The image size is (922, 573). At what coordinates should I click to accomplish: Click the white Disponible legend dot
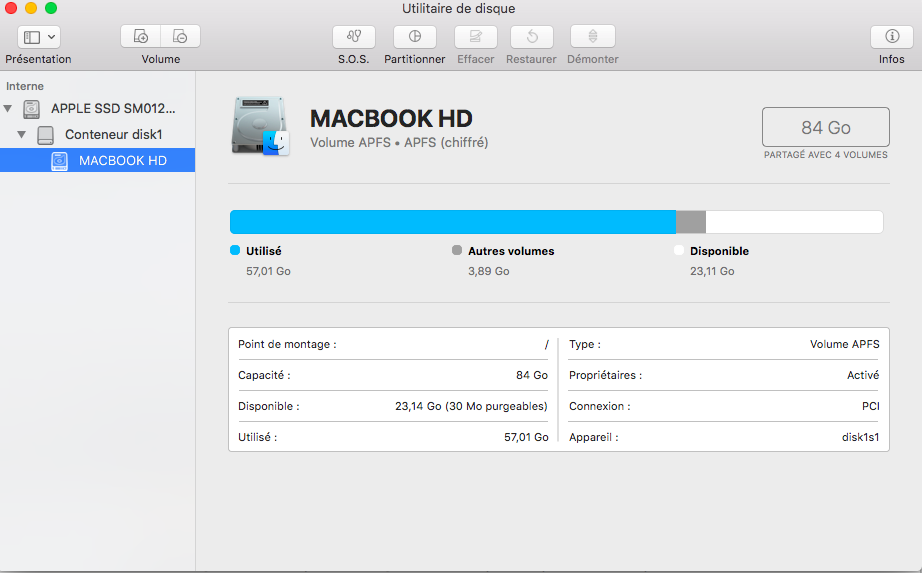point(679,250)
